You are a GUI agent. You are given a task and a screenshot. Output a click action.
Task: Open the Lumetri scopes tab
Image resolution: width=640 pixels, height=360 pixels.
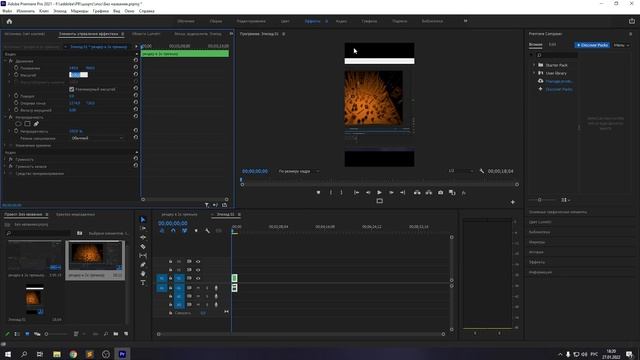coord(146,34)
